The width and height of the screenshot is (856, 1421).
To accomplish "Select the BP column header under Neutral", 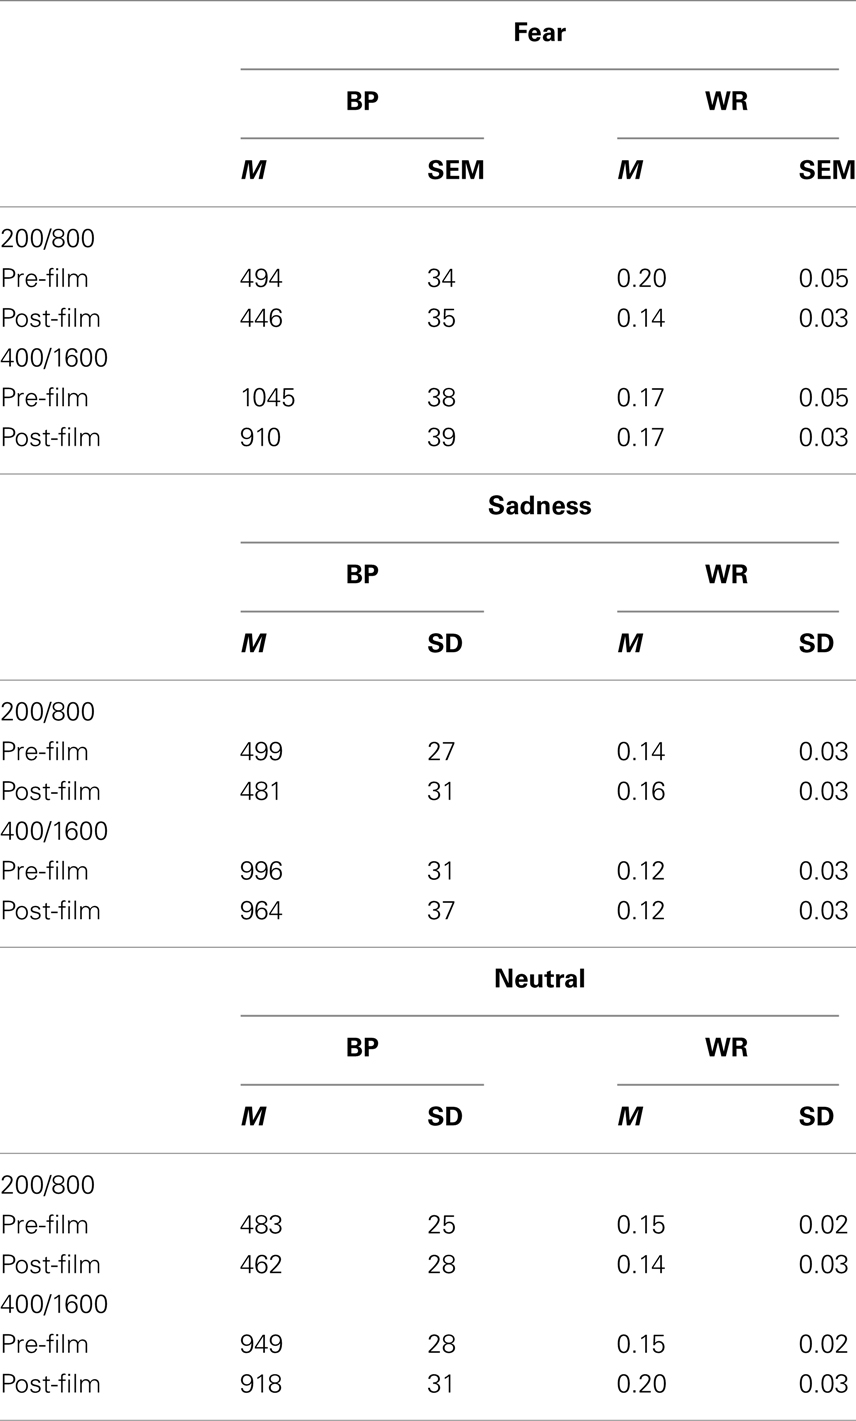I will 362,1048.
